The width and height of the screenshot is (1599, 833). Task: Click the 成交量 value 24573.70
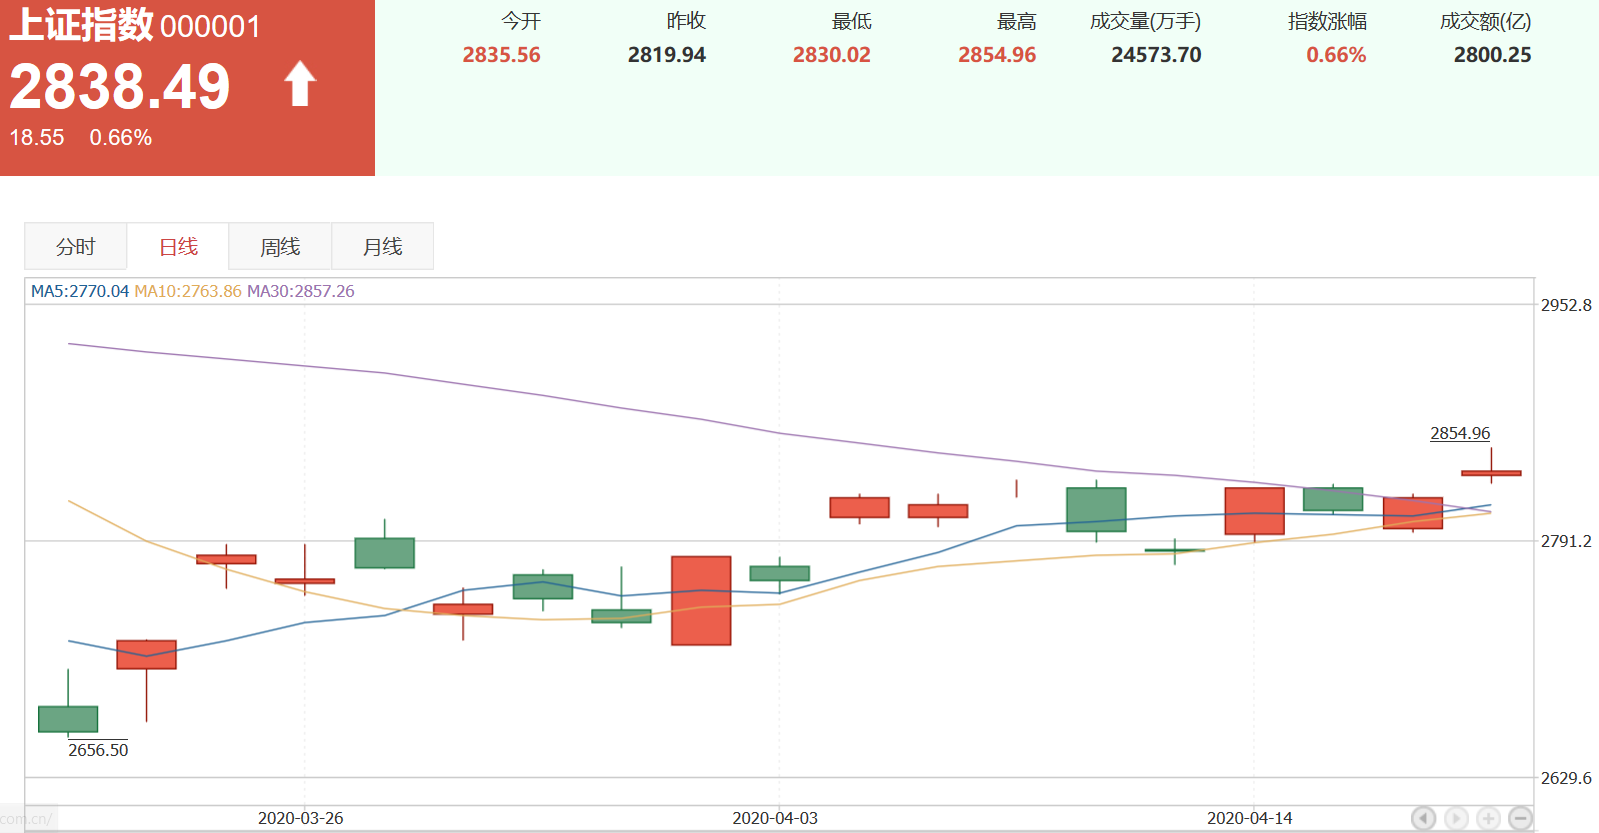coord(1156,55)
